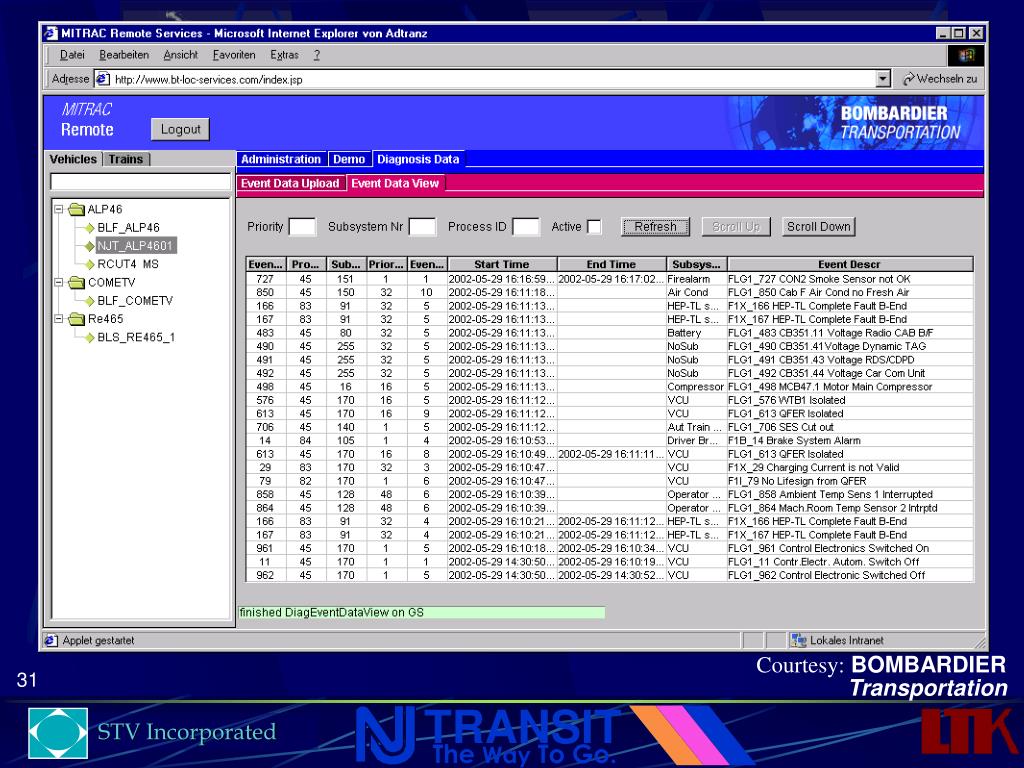Click the Internet Explorer icon in the title bar
This screenshot has width=1024, height=768.
tap(51, 33)
